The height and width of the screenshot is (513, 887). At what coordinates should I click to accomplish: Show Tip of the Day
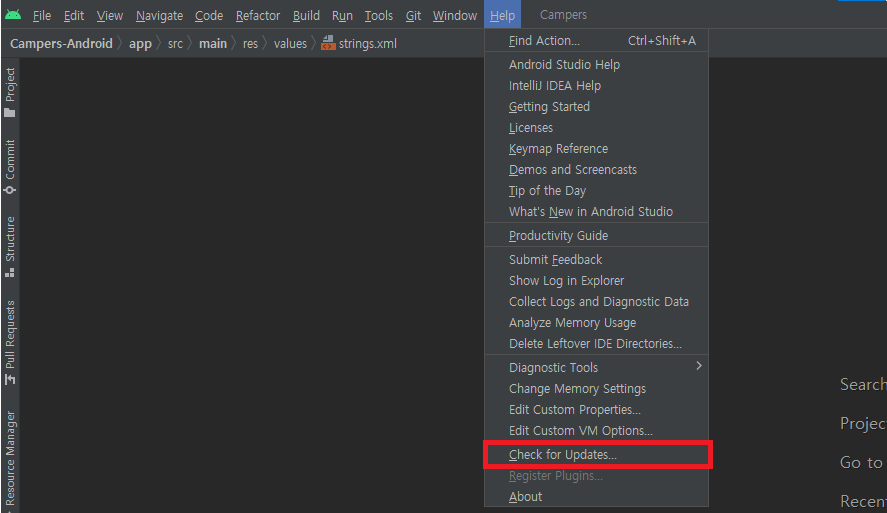pos(596,191)
